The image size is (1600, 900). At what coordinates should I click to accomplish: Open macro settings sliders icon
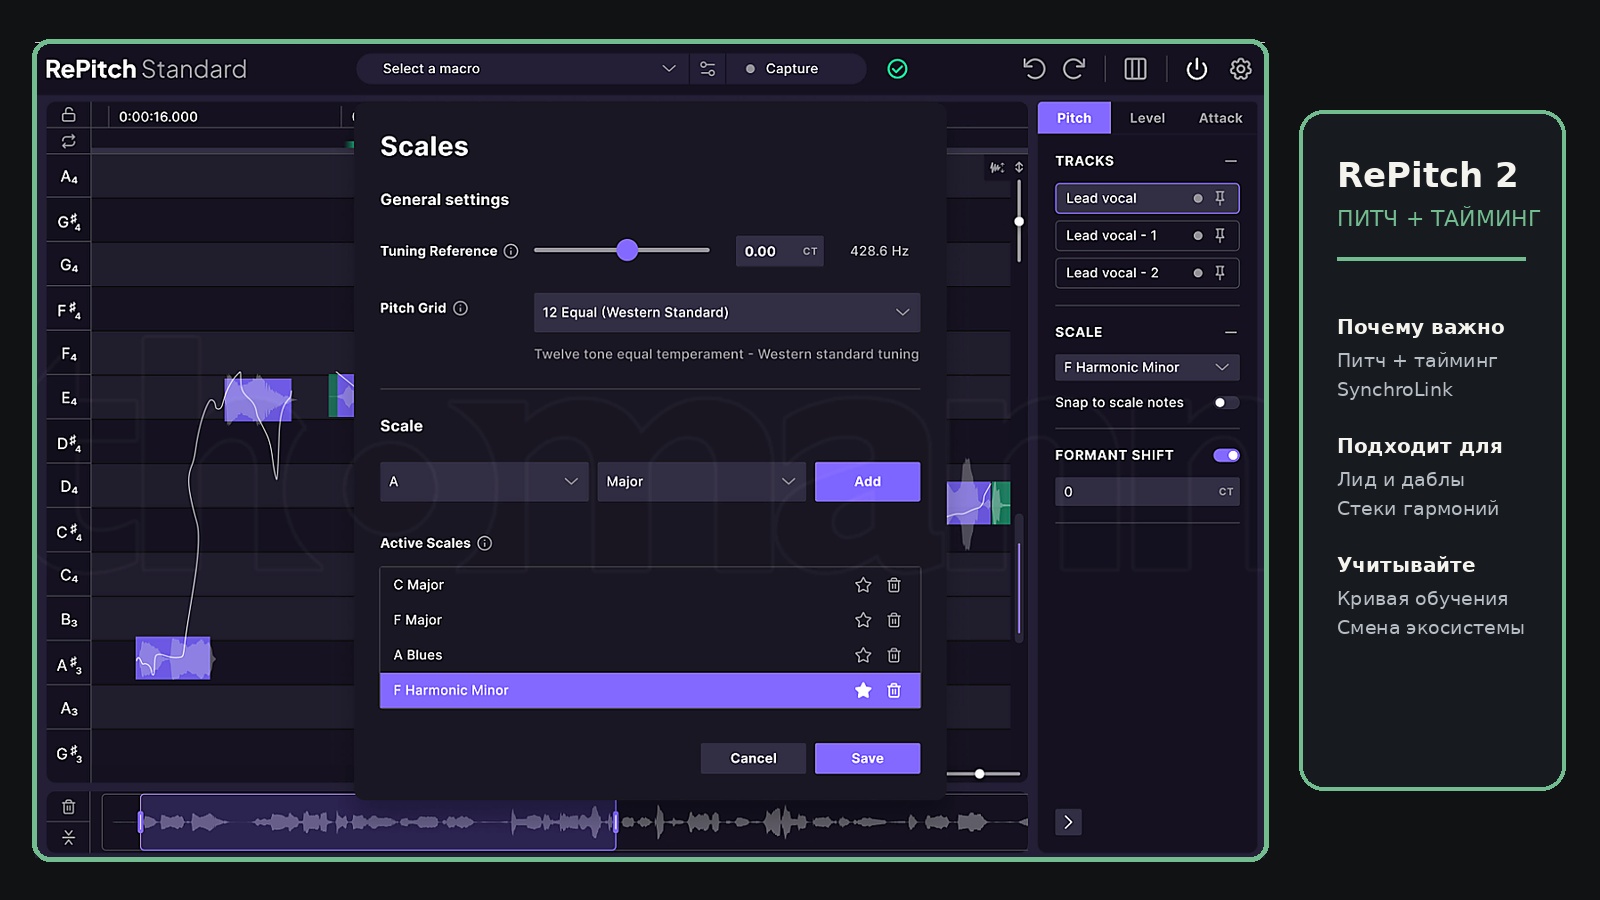click(x=708, y=69)
